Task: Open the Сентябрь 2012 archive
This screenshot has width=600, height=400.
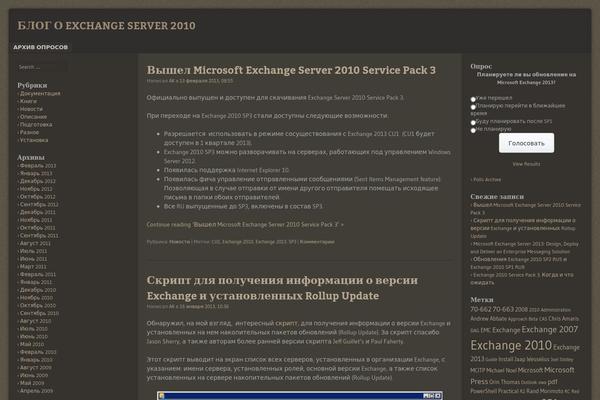Action: [39, 204]
